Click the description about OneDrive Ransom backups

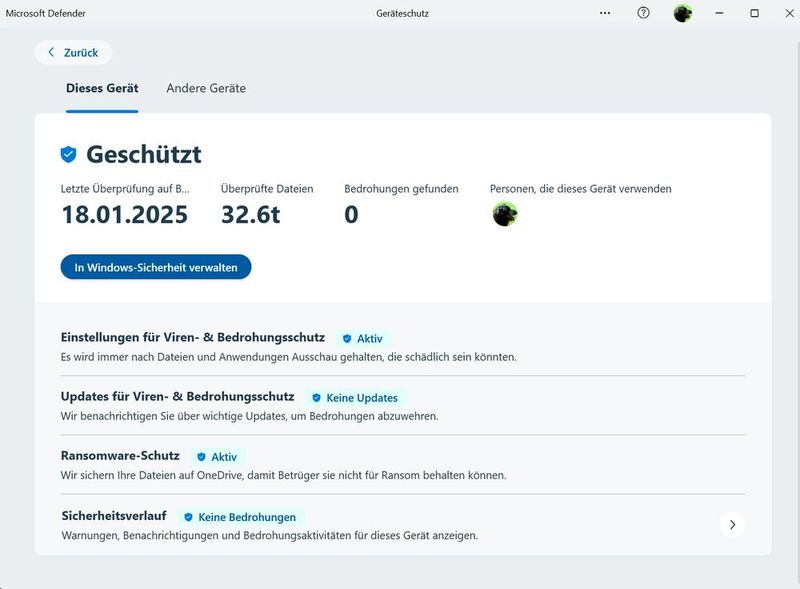click(x=284, y=475)
